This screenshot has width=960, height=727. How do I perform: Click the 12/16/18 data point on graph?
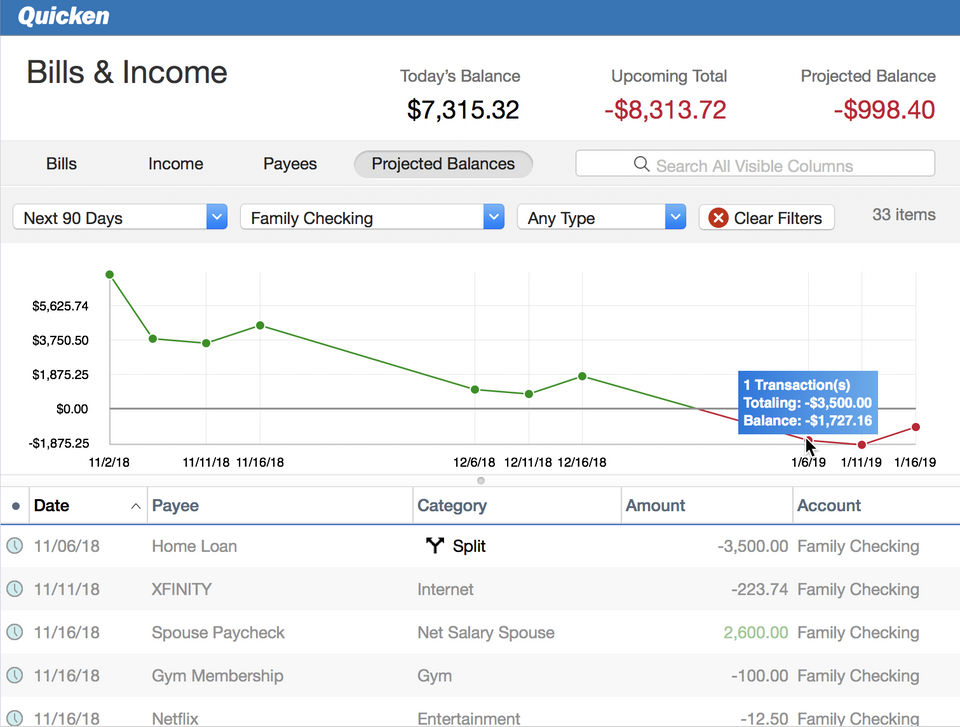coord(582,376)
